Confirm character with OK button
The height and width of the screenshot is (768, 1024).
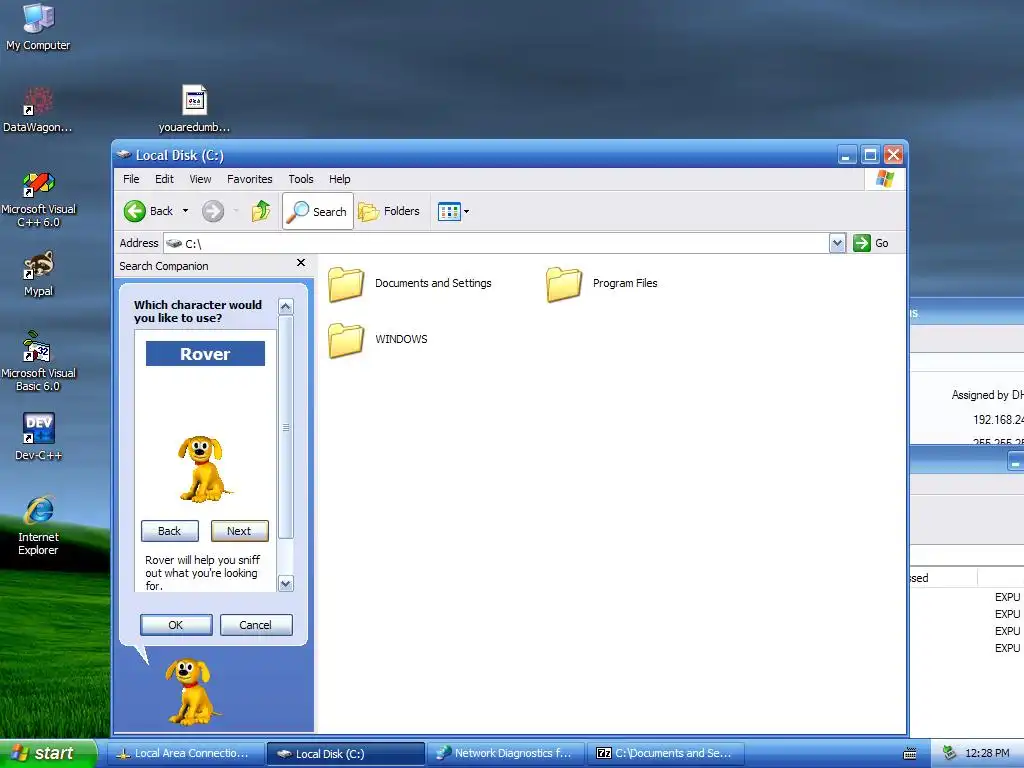tap(176, 625)
